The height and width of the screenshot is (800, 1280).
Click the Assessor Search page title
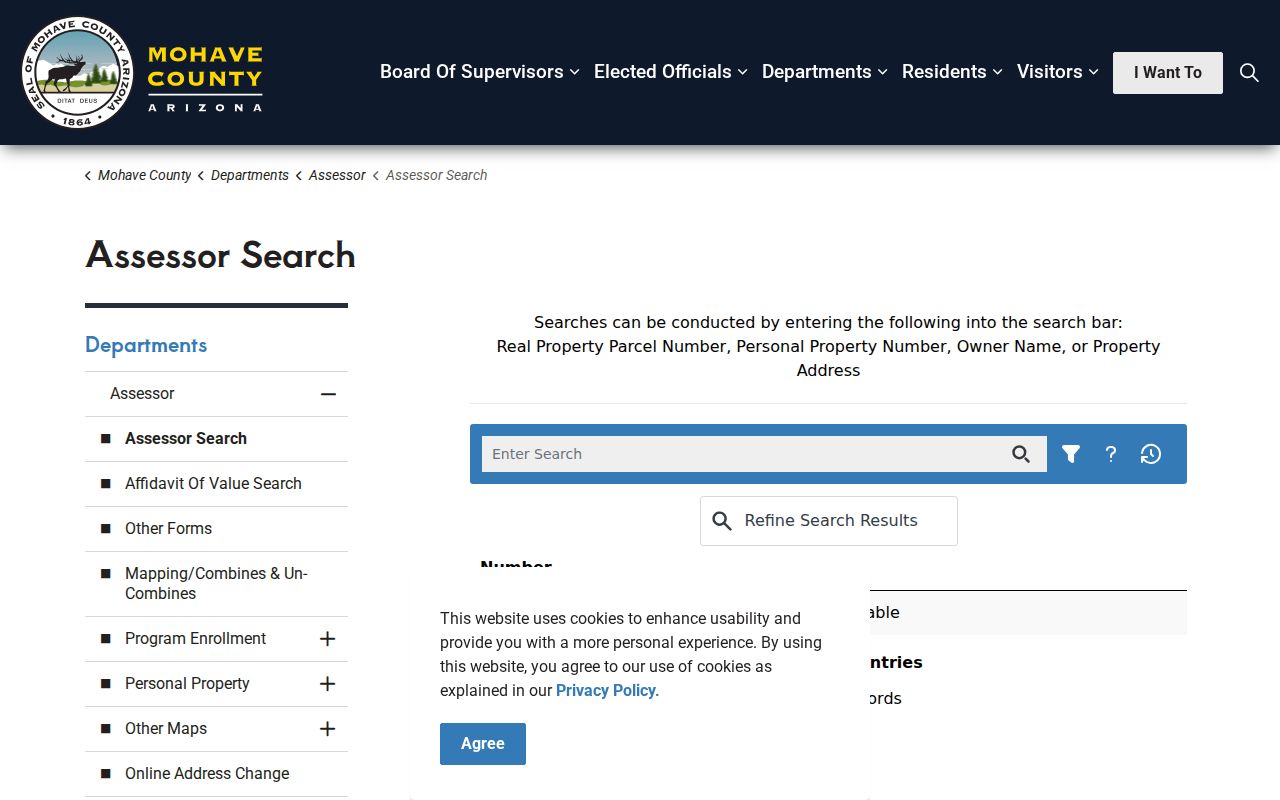point(221,255)
